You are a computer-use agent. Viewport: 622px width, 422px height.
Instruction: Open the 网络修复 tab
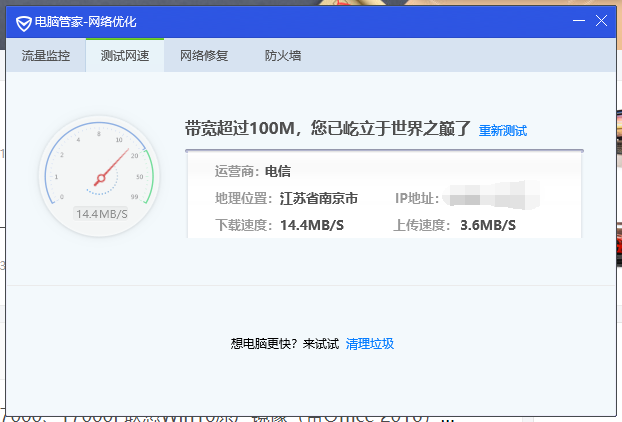pyautogui.click(x=204, y=56)
